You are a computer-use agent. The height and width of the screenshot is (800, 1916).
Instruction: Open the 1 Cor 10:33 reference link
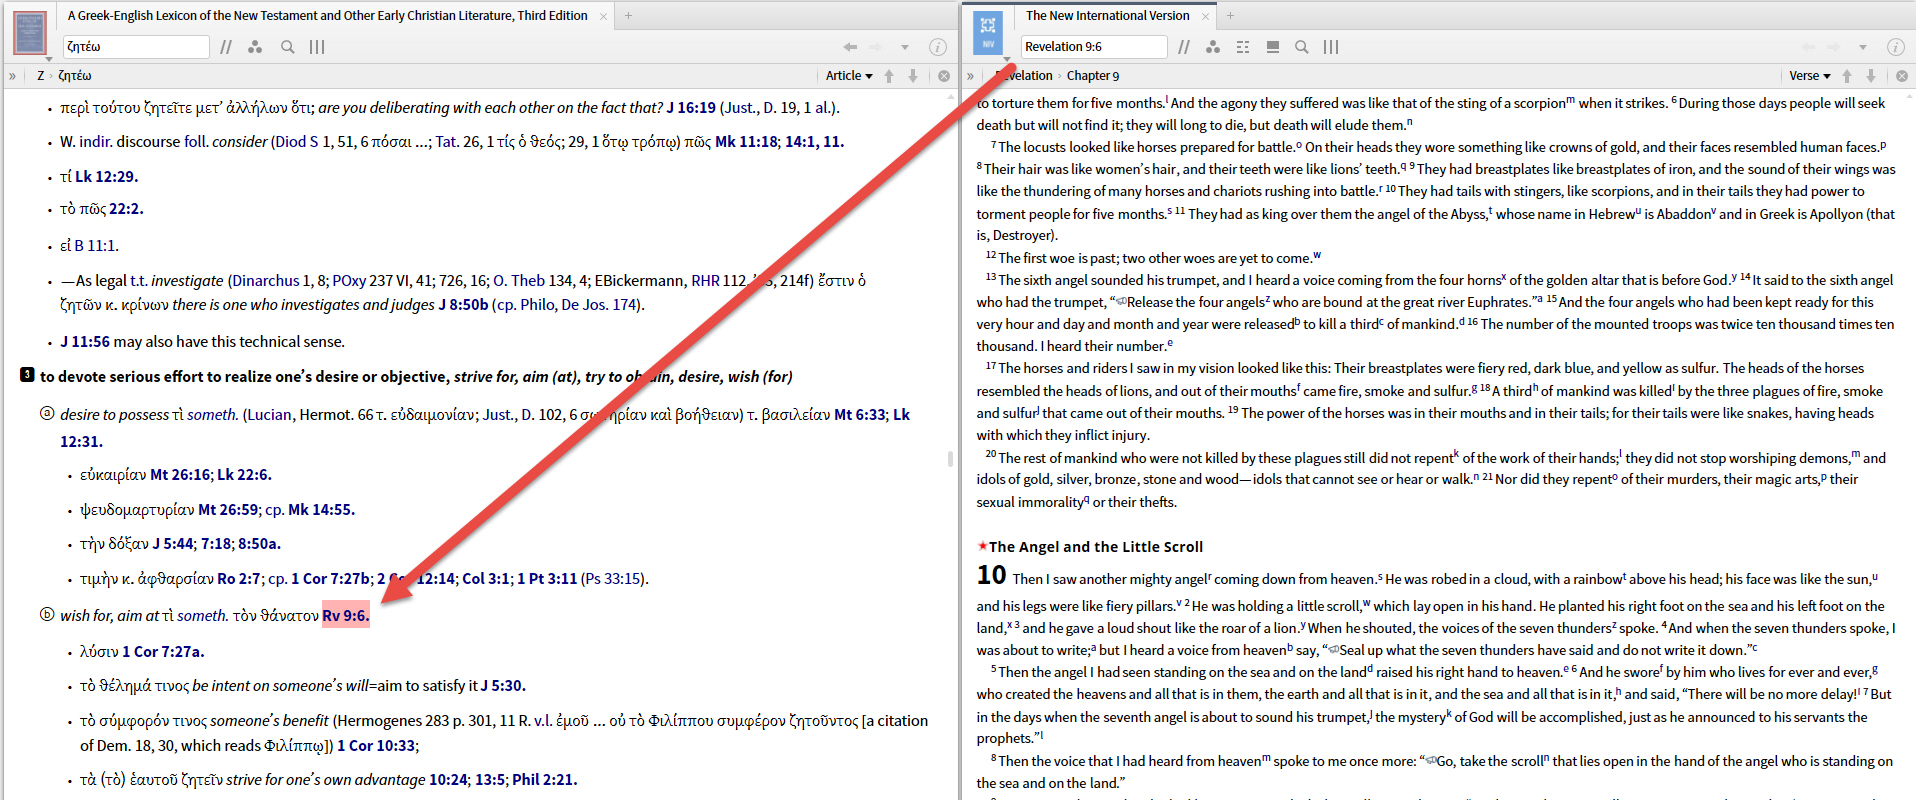coord(376,746)
